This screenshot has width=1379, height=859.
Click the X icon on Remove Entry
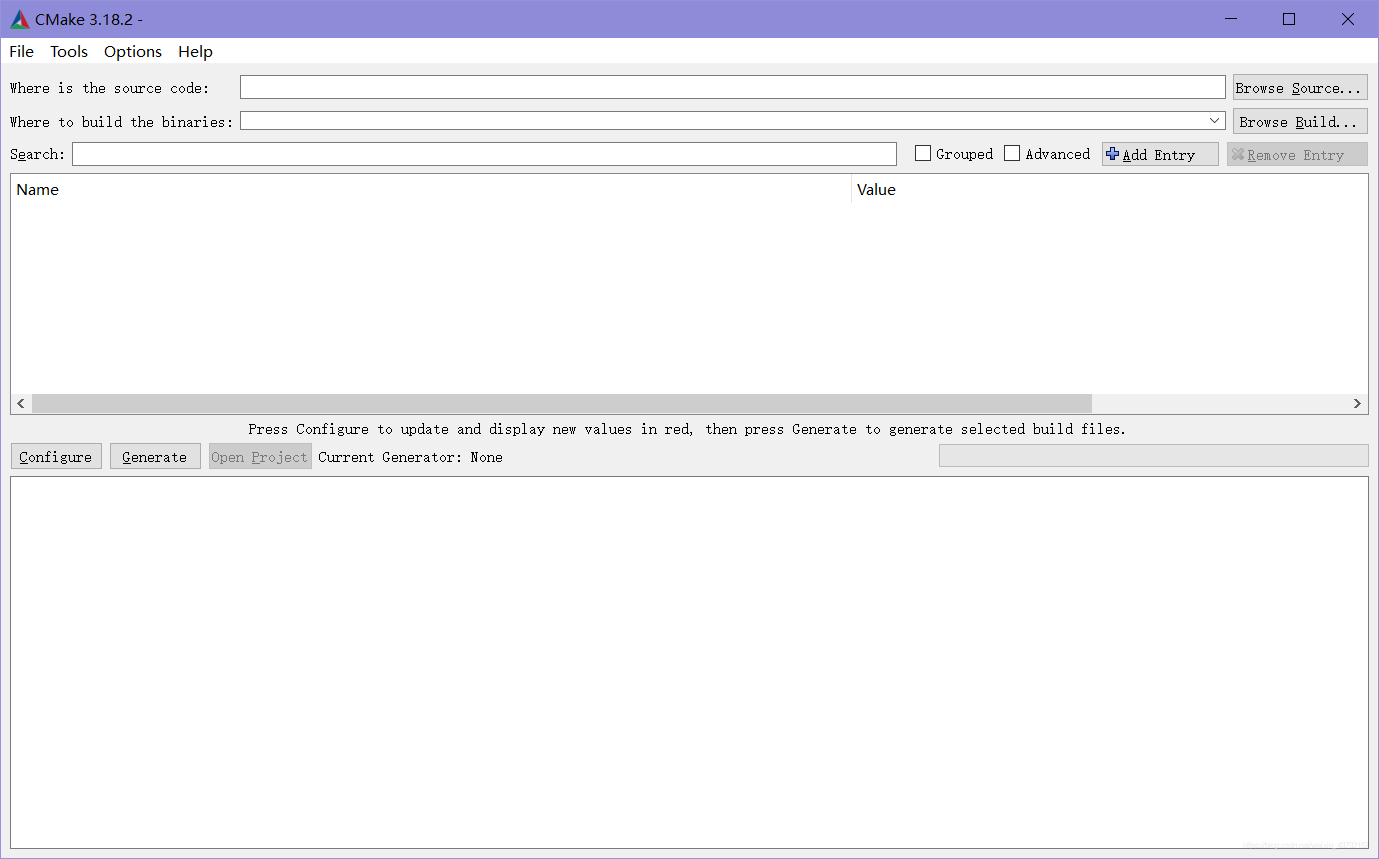click(x=1239, y=154)
